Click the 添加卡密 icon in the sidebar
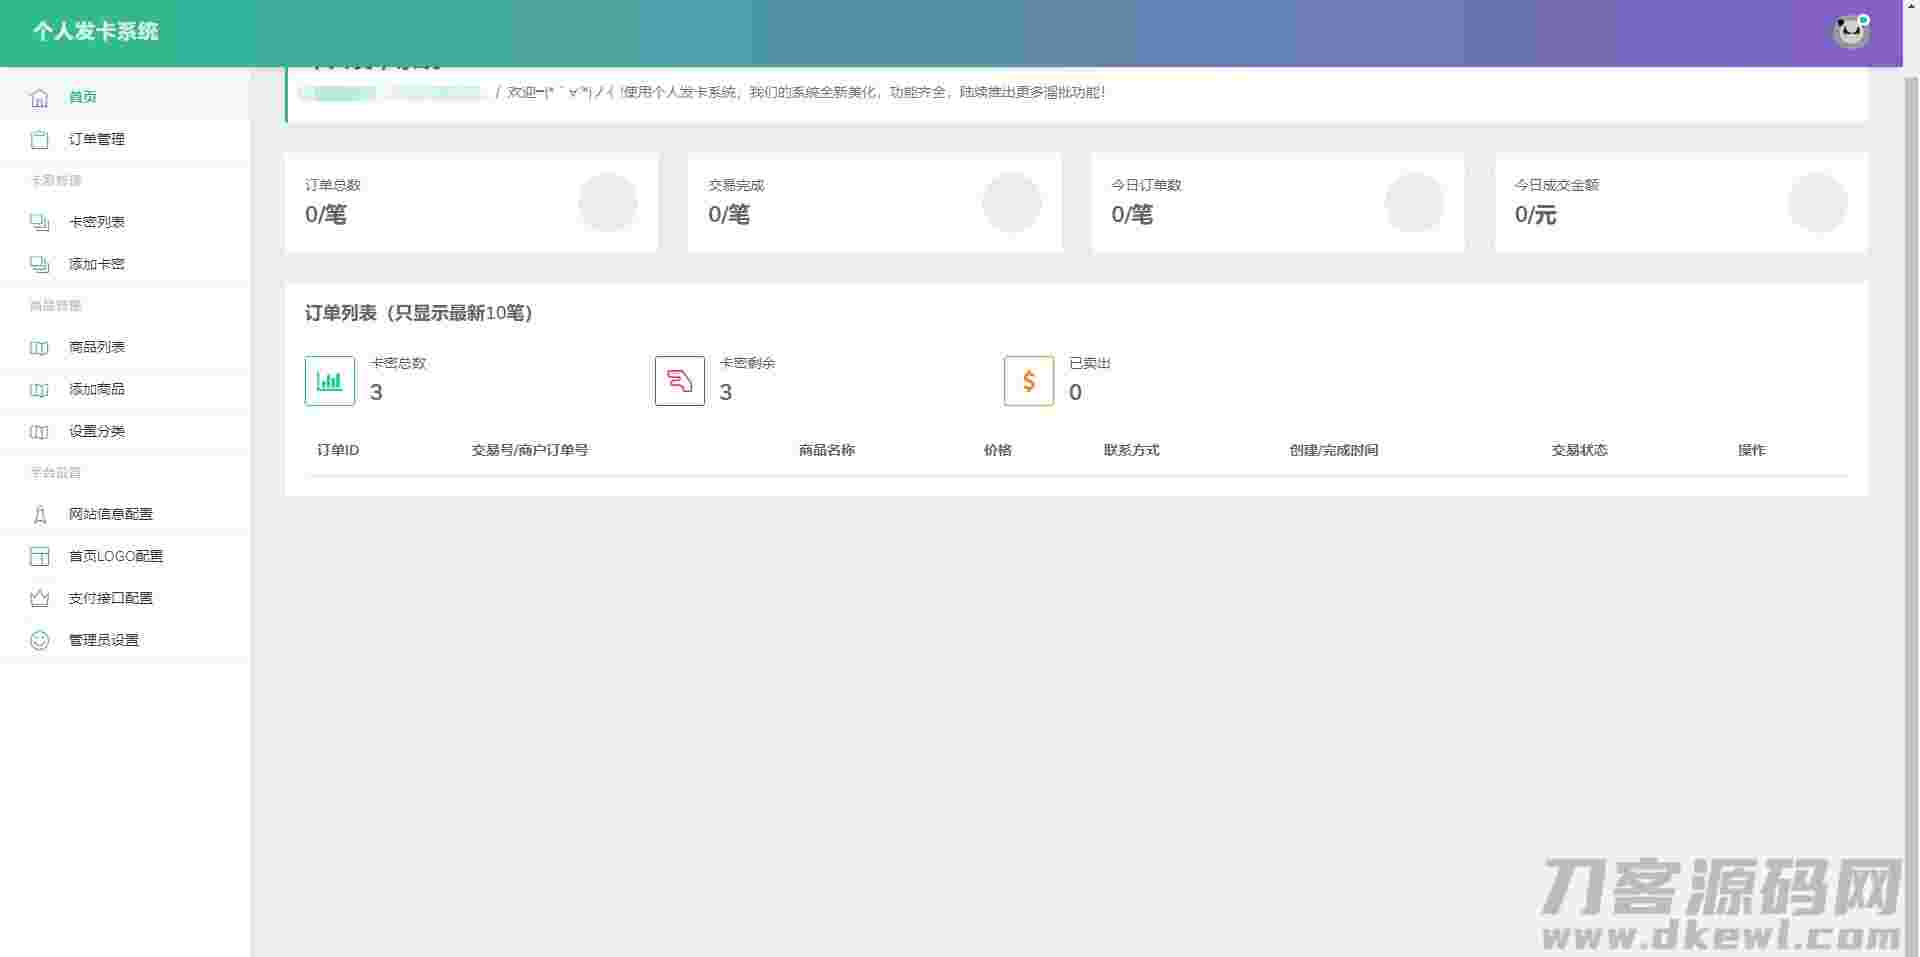This screenshot has height=957, width=1920. click(39, 264)
